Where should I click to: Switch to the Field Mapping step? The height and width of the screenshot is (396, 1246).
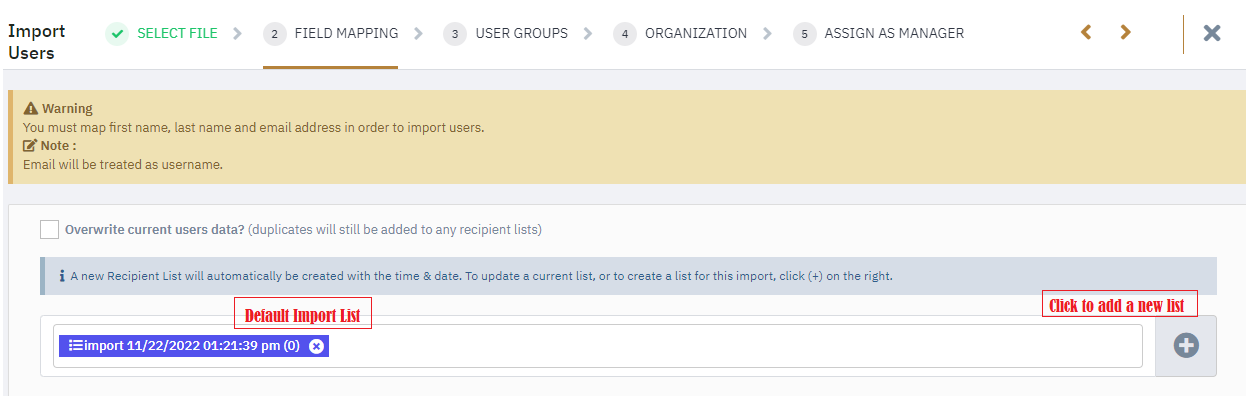point(346,33)
